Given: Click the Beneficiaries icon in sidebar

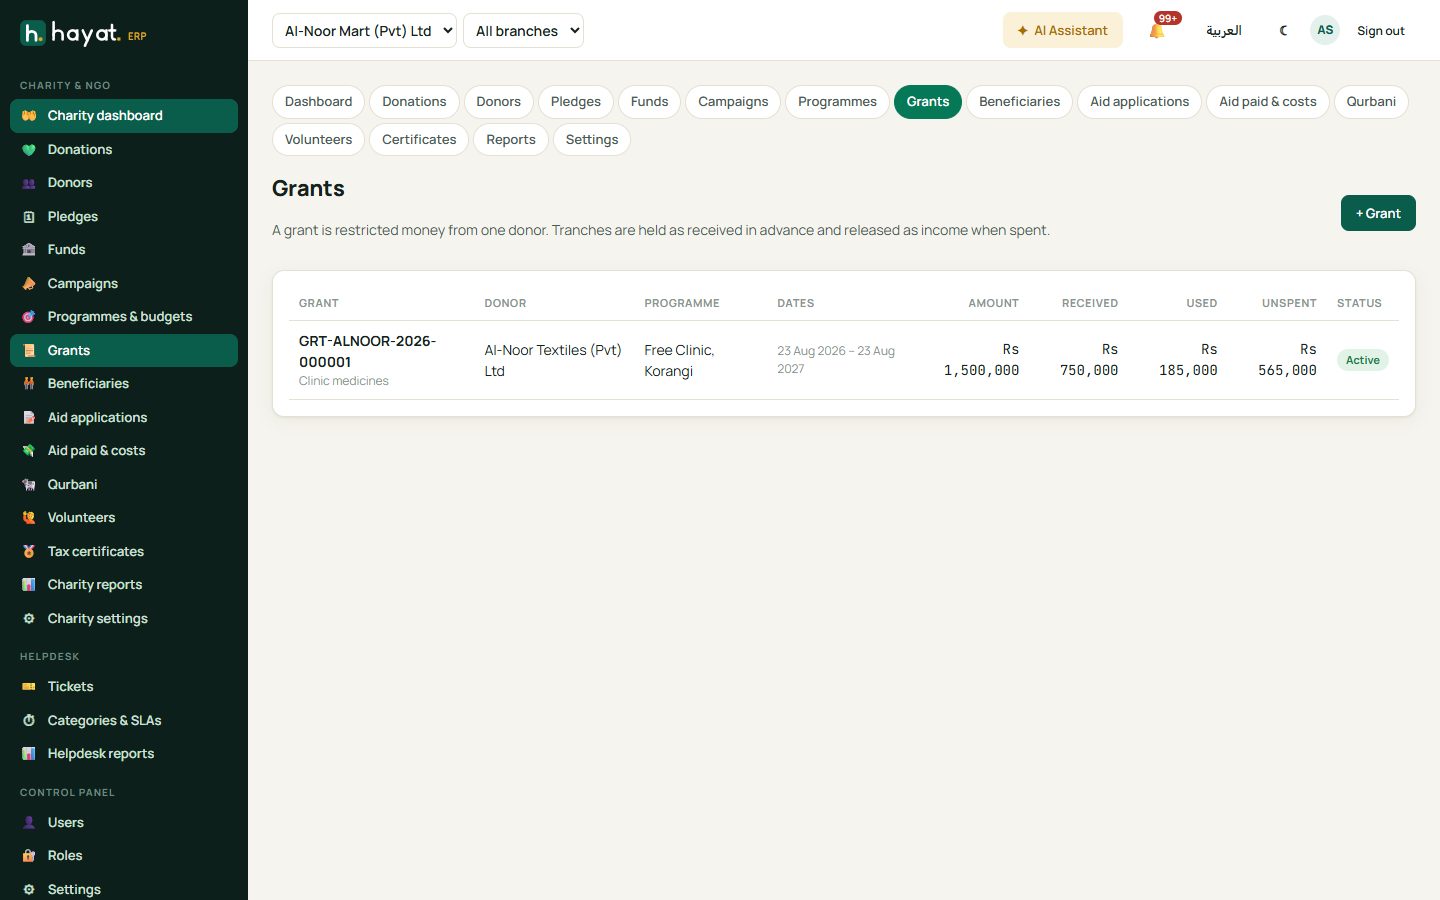Looking at the screenshot, I should pos(29,384).
